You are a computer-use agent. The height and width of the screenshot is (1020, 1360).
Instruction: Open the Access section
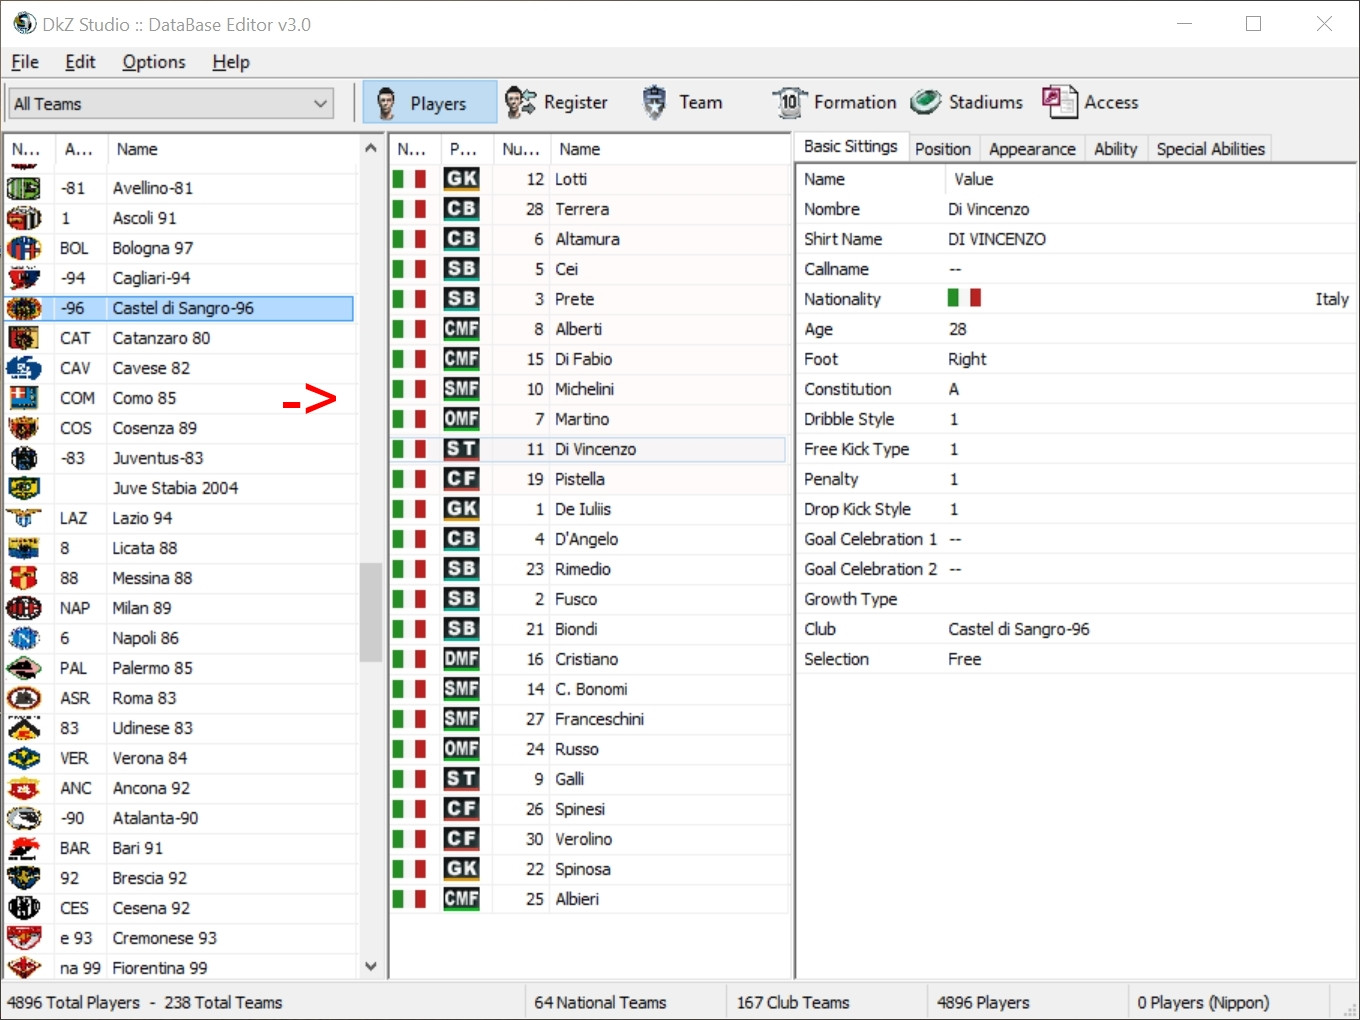(1090, 103)
